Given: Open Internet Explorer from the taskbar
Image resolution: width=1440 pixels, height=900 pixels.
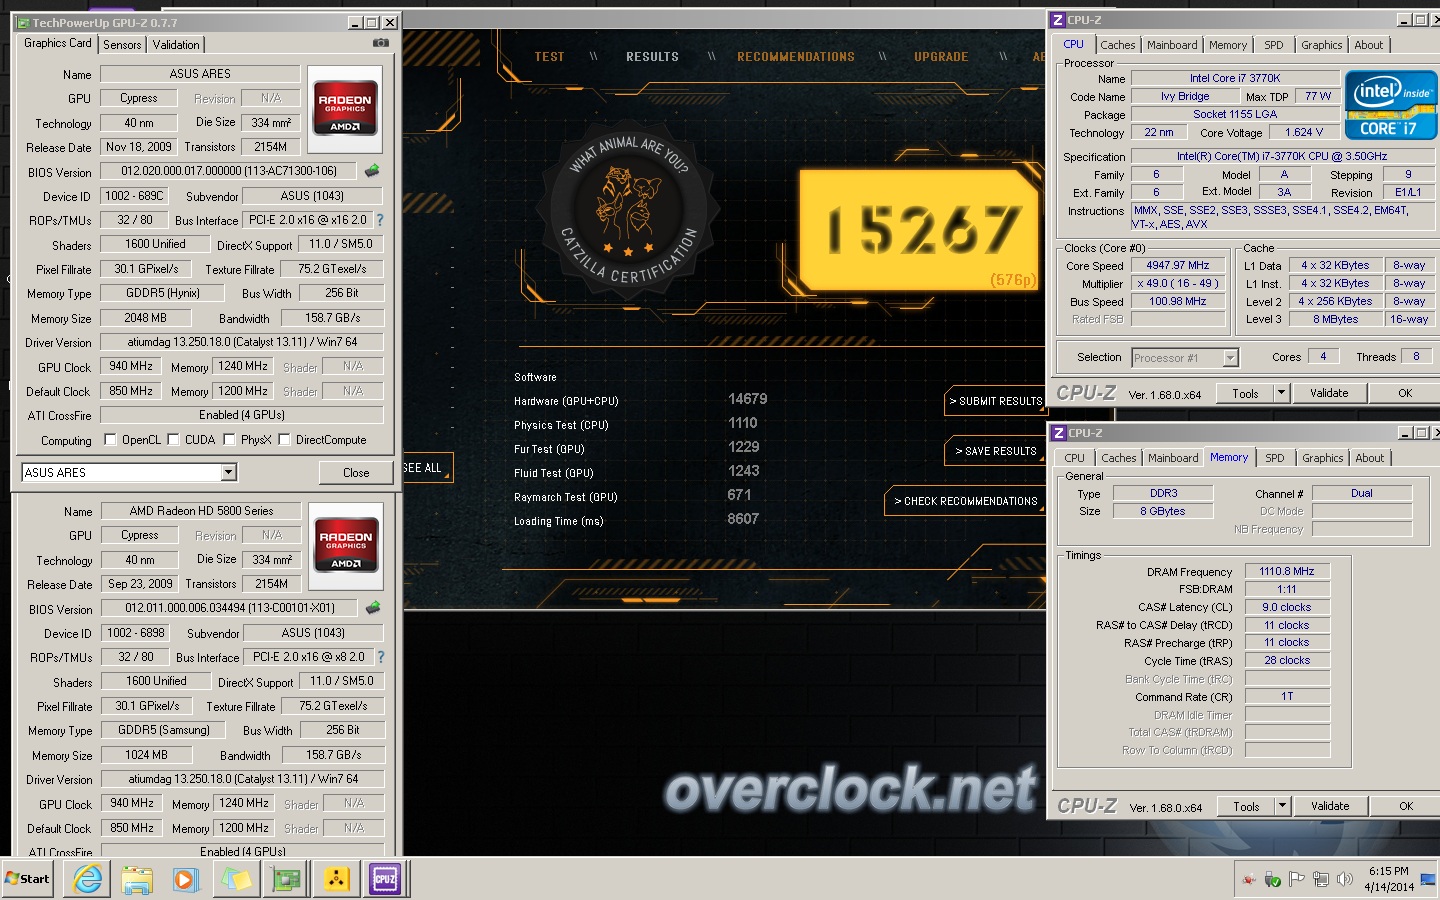Looking at the screenshot, I should [x=88, y=879].
